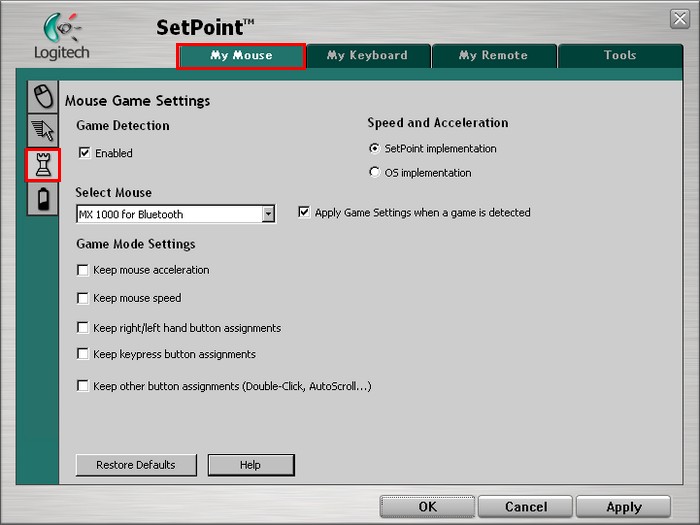The image size is (700, 525).
Task: Switch to the My Mouse tab
Action: click(241, 56)
